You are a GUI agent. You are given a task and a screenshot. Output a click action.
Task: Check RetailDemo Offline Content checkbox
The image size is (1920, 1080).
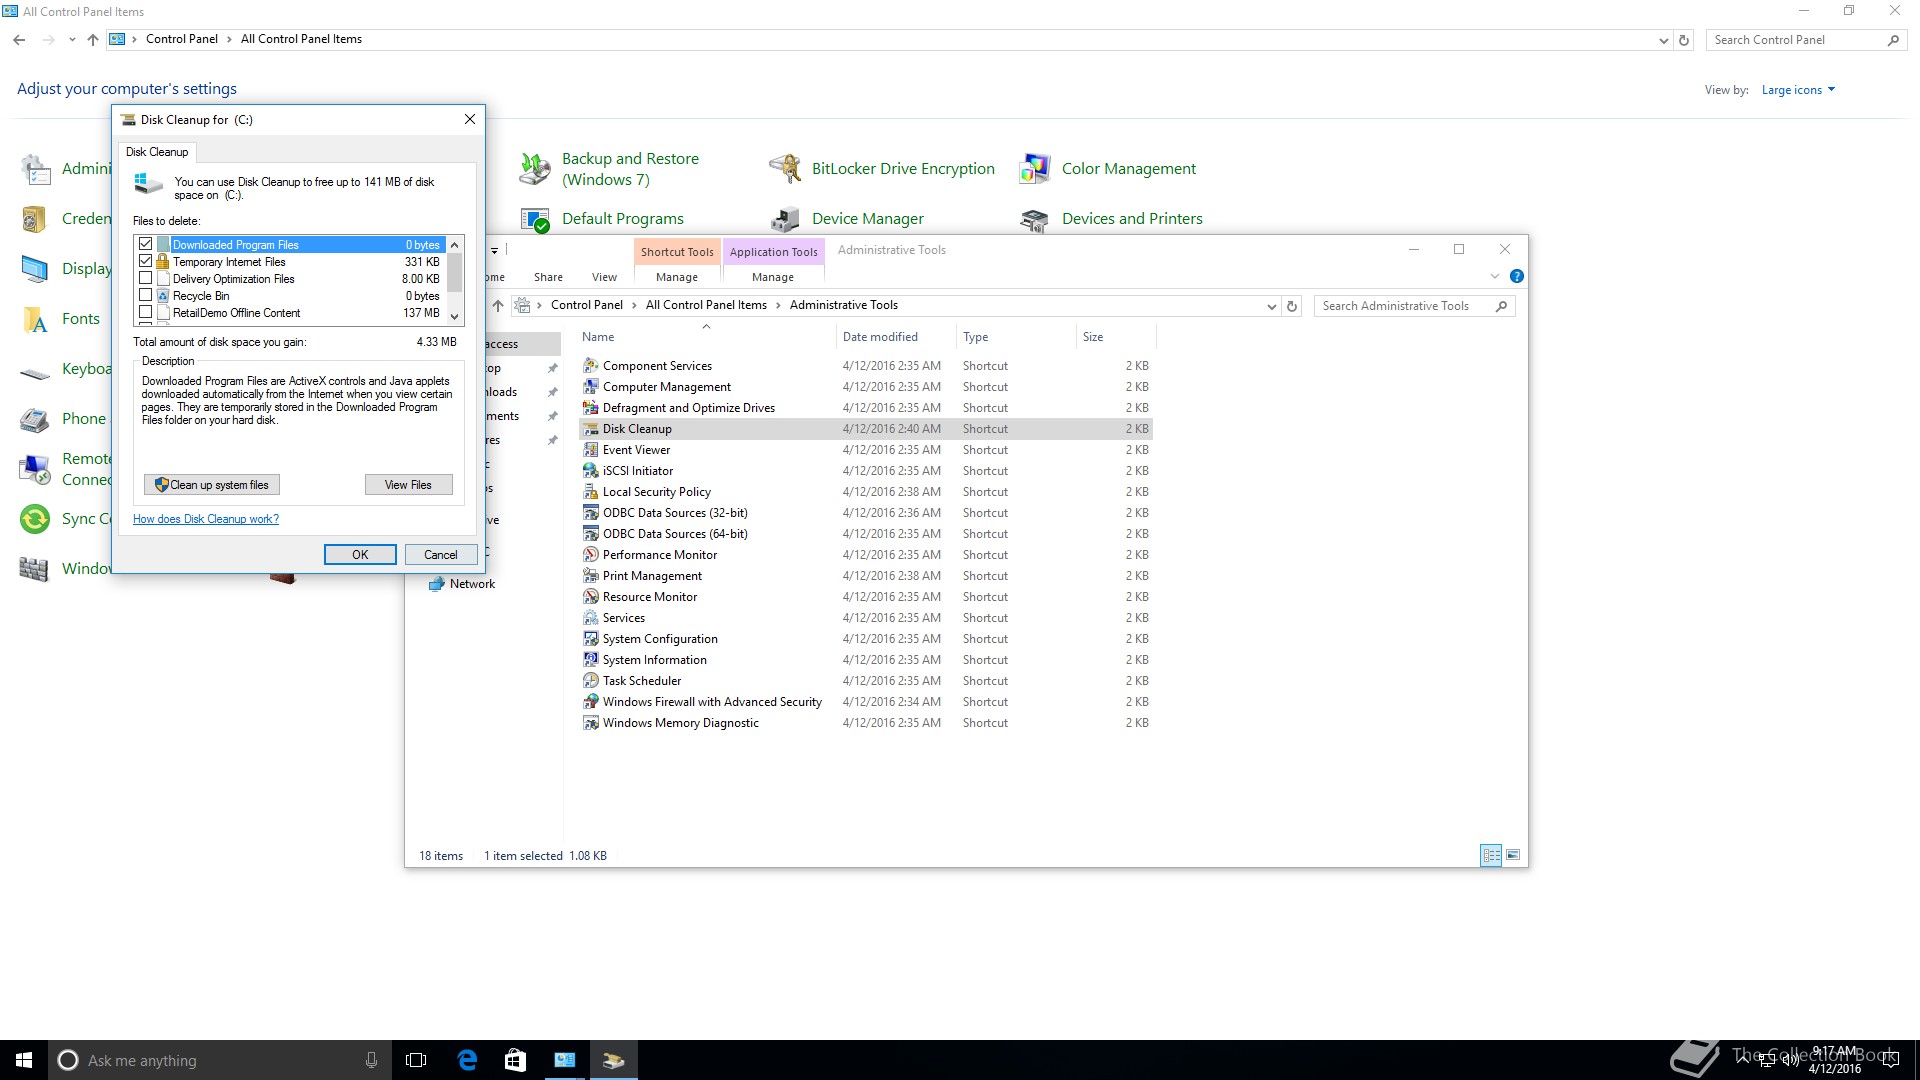pyautogui.click(x=146, y=312)
